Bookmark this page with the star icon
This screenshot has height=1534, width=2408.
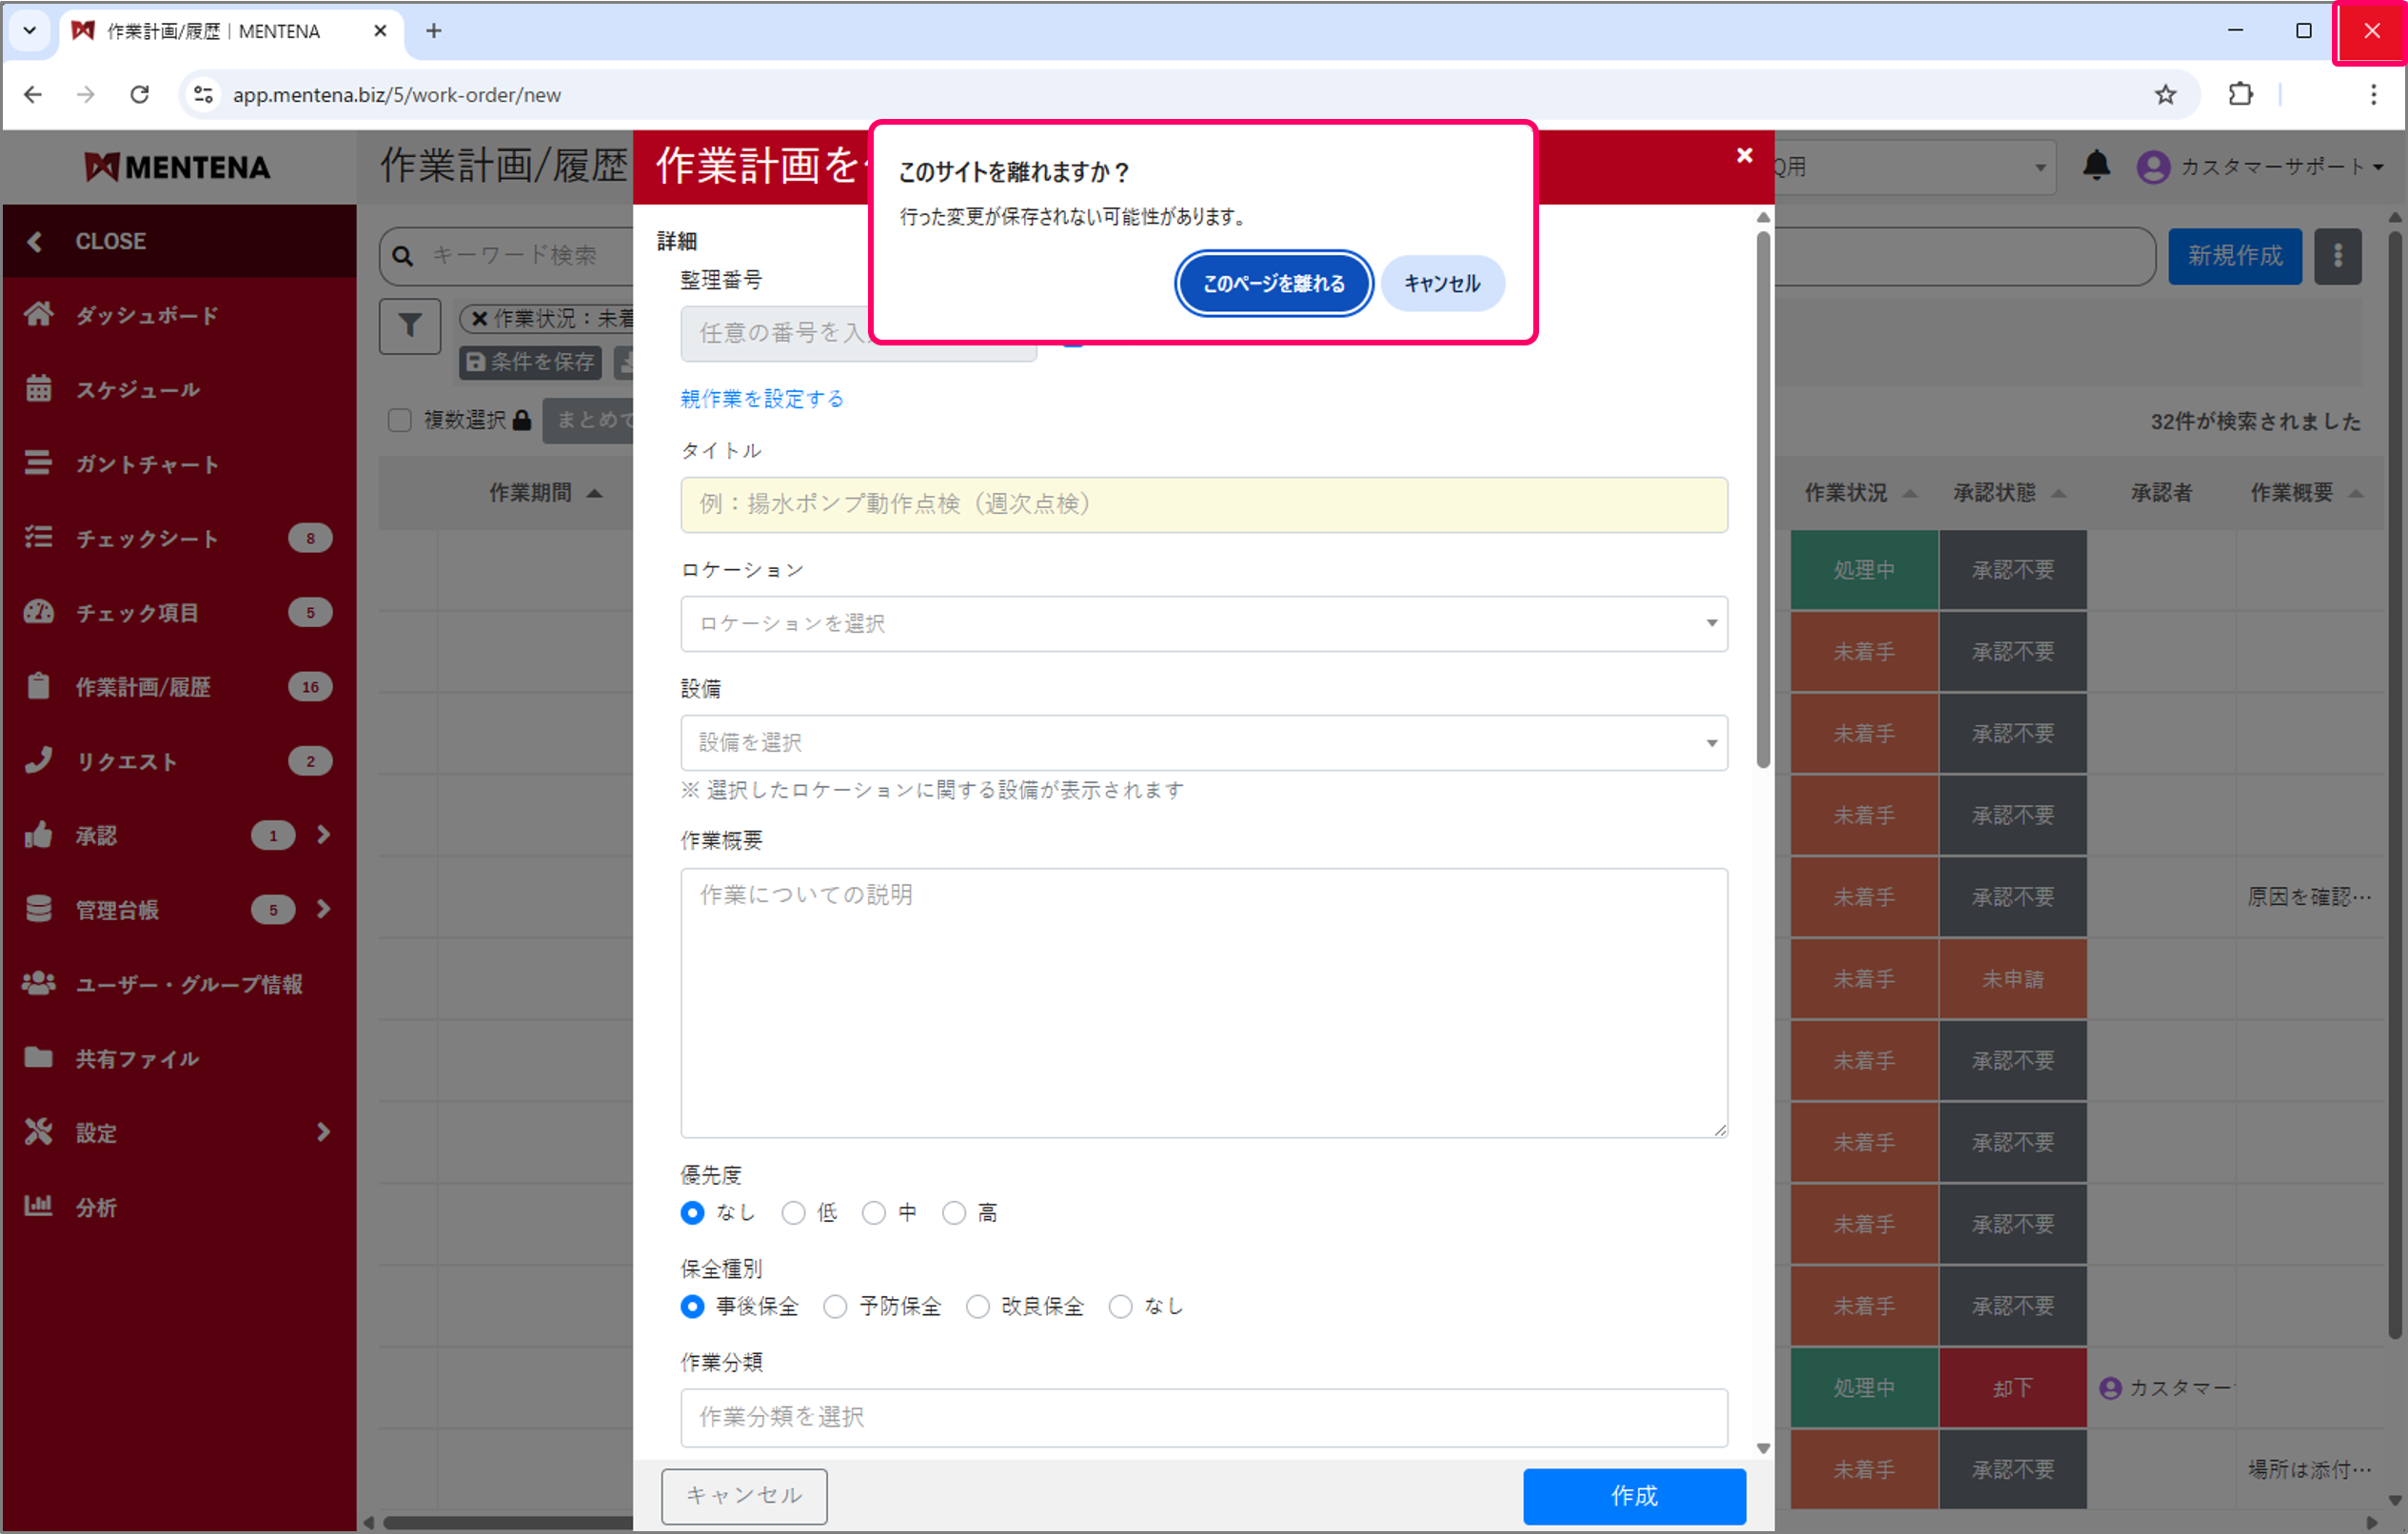2165,94
